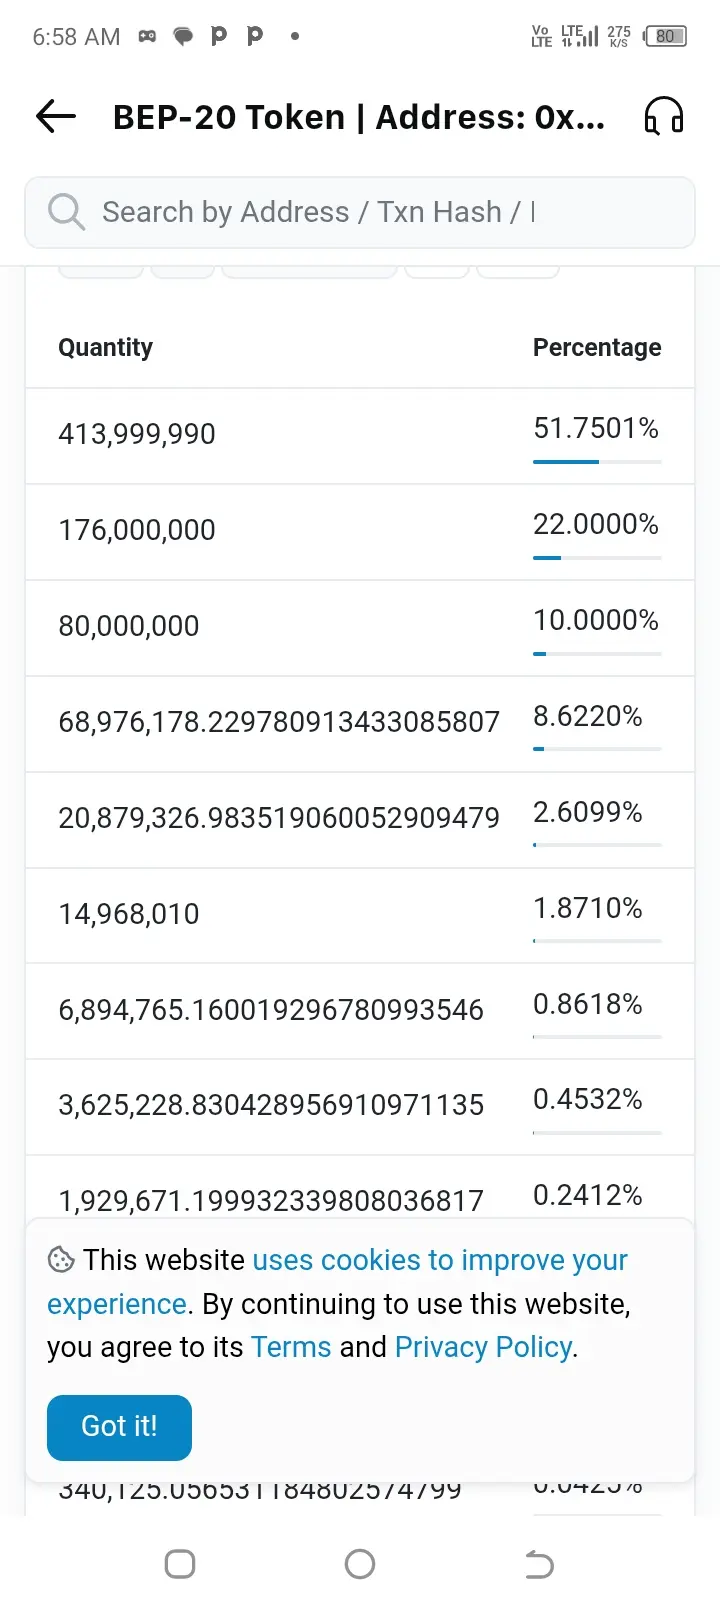Screen dimensions: 720x1612
Task: Tap the BEP-20 Token page title
Action: tap(359, 117)
